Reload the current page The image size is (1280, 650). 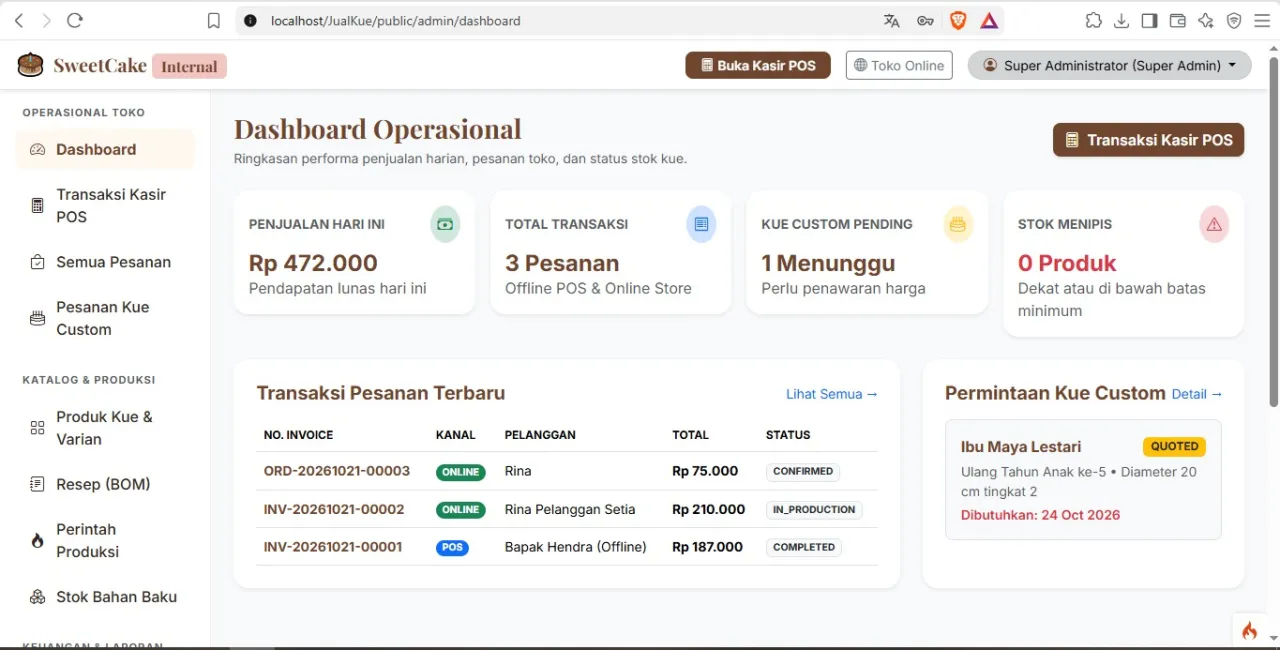click(x=74, y=20)
